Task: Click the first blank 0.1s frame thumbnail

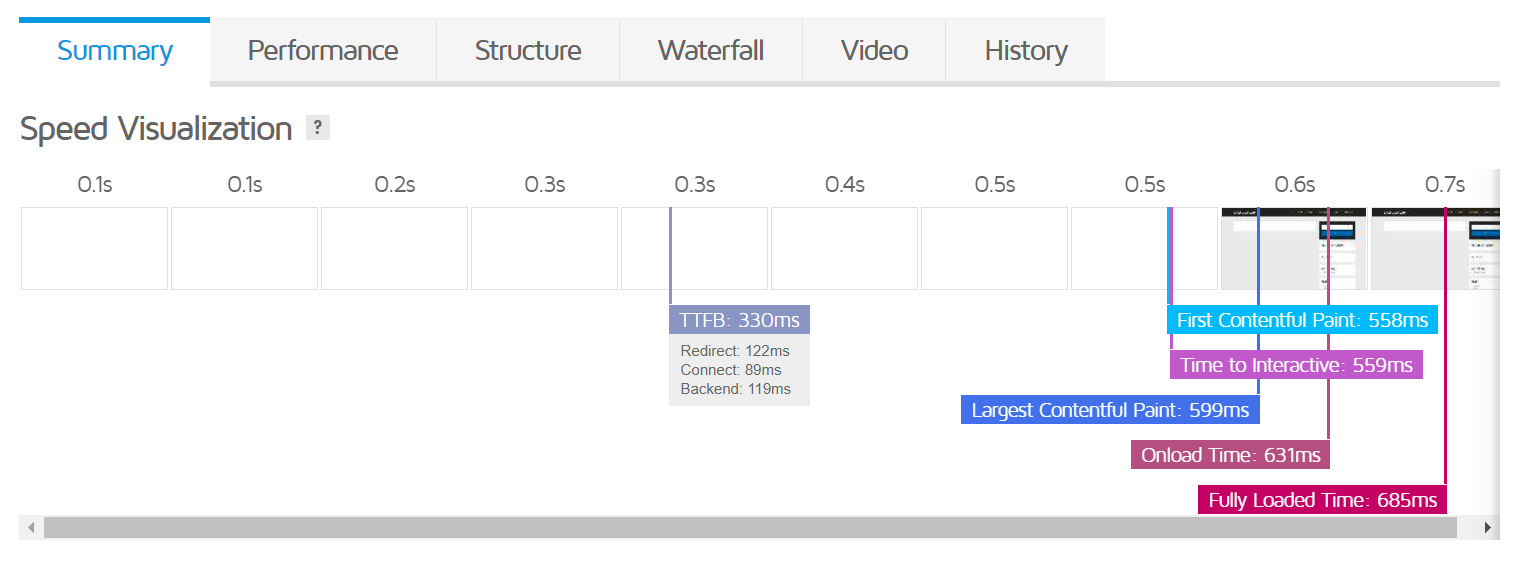Action: pyautogui.click(x=94, y=249)
